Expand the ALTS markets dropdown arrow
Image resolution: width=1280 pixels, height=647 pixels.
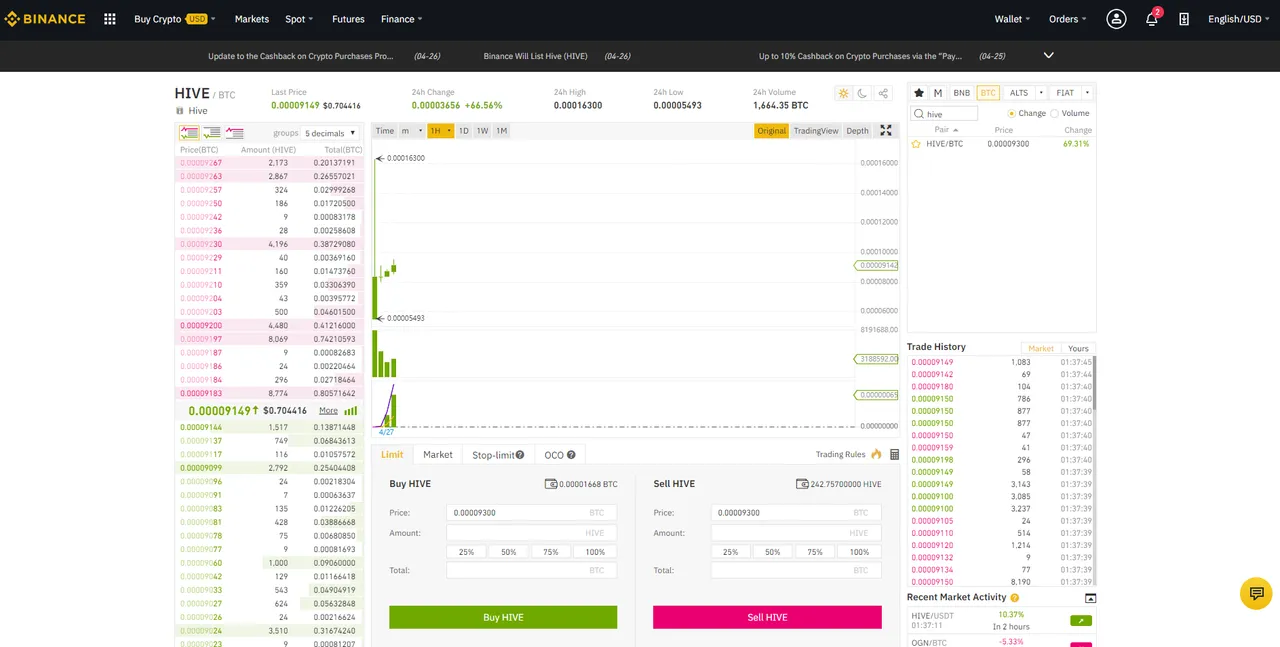(x=1041, y=93)
